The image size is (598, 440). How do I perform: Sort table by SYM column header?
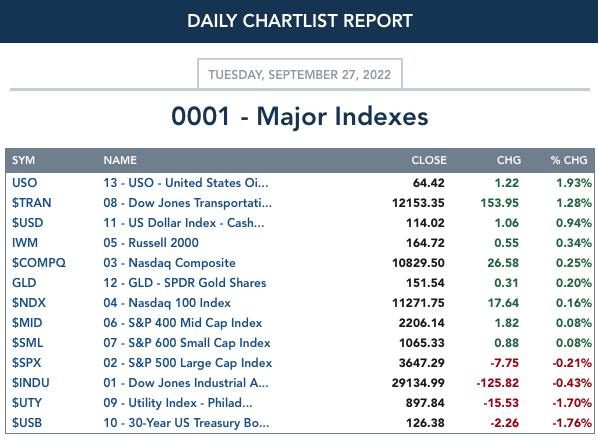(23, 160)
